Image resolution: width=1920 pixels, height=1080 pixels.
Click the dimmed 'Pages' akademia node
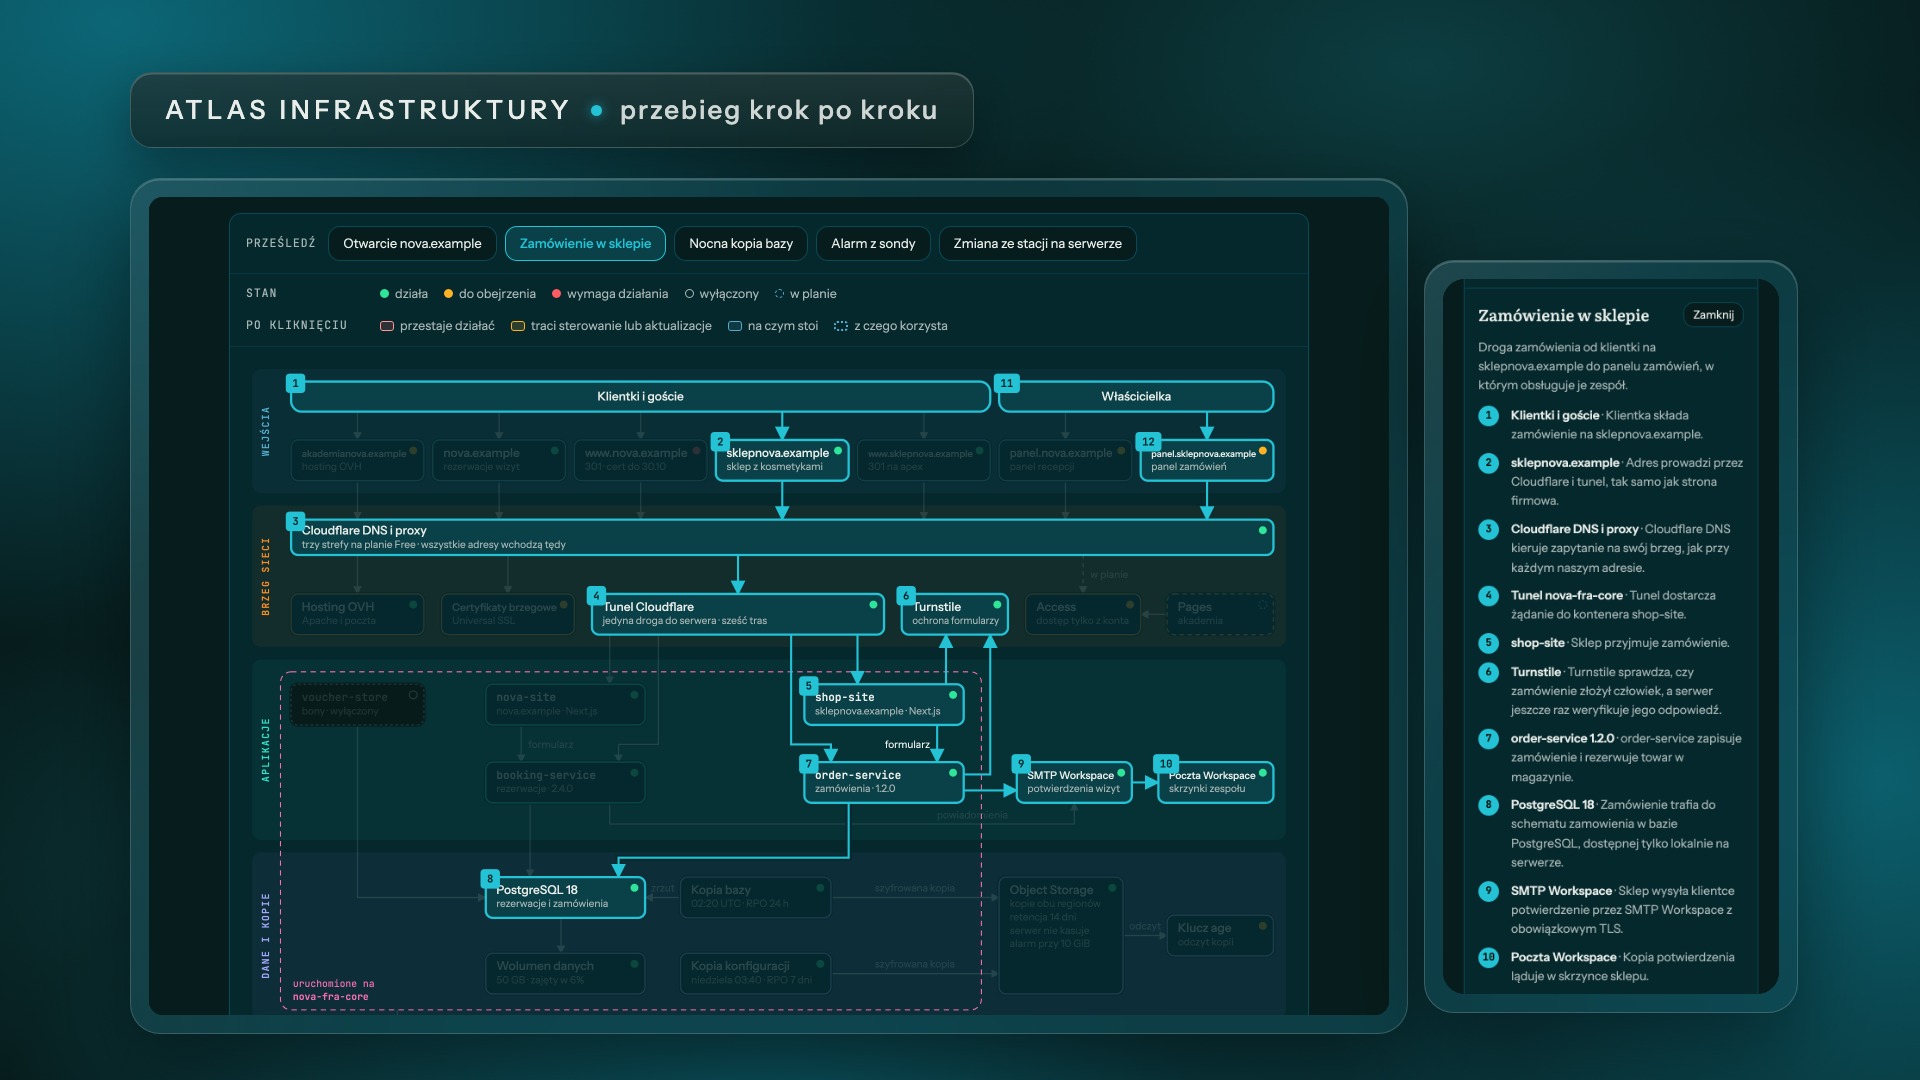[1220, 614]
